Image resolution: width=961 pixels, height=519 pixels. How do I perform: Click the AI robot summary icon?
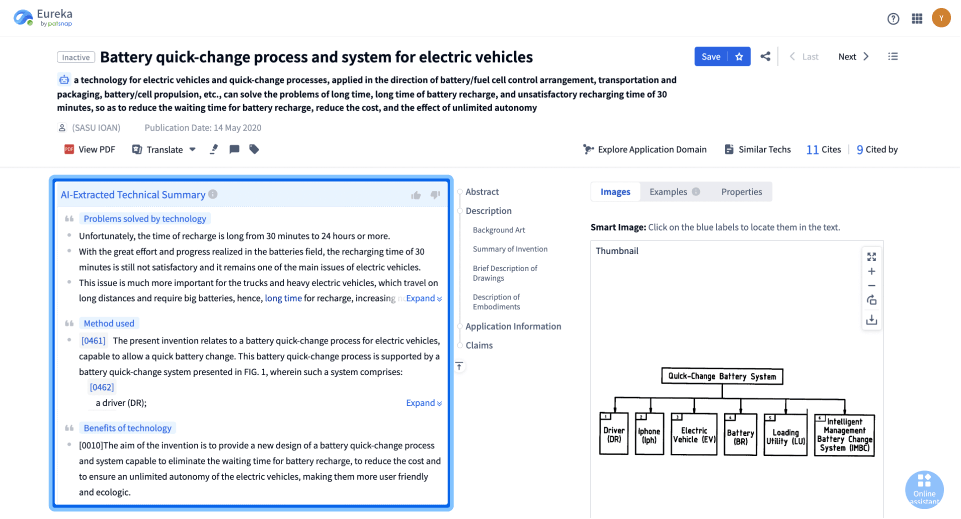[x=64, y=80]
